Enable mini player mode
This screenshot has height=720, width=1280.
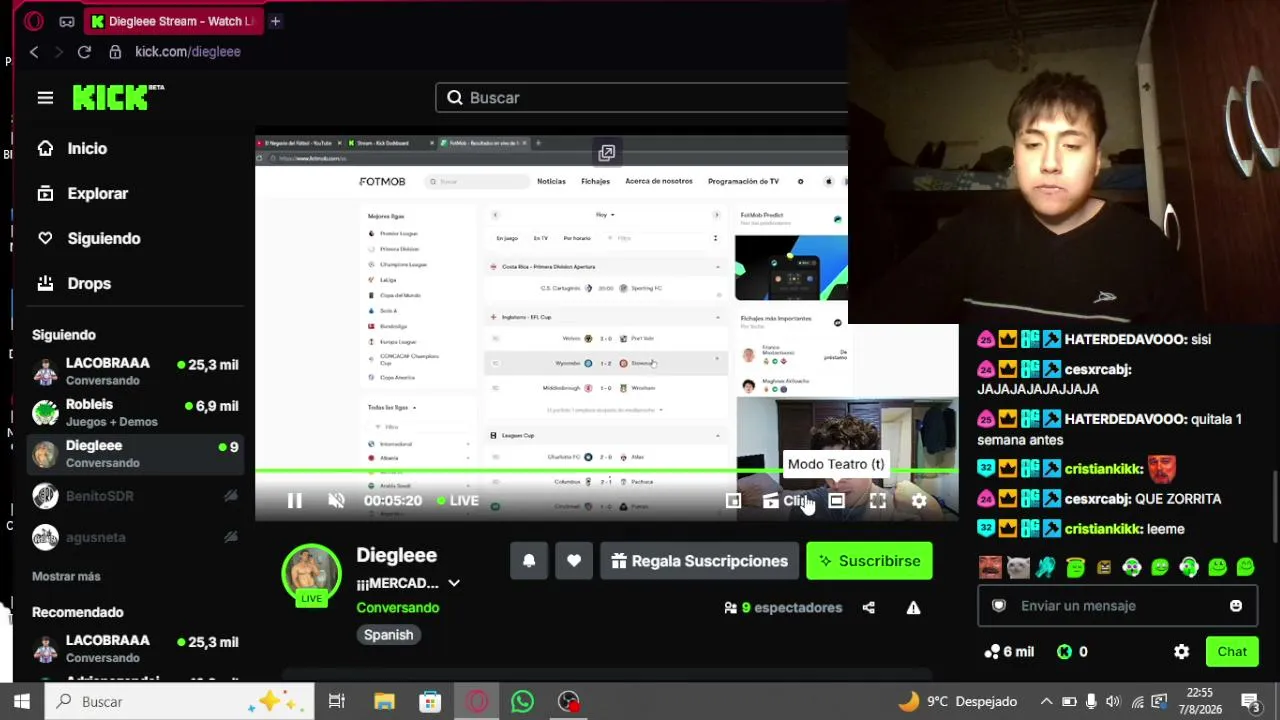pos(734,501)
